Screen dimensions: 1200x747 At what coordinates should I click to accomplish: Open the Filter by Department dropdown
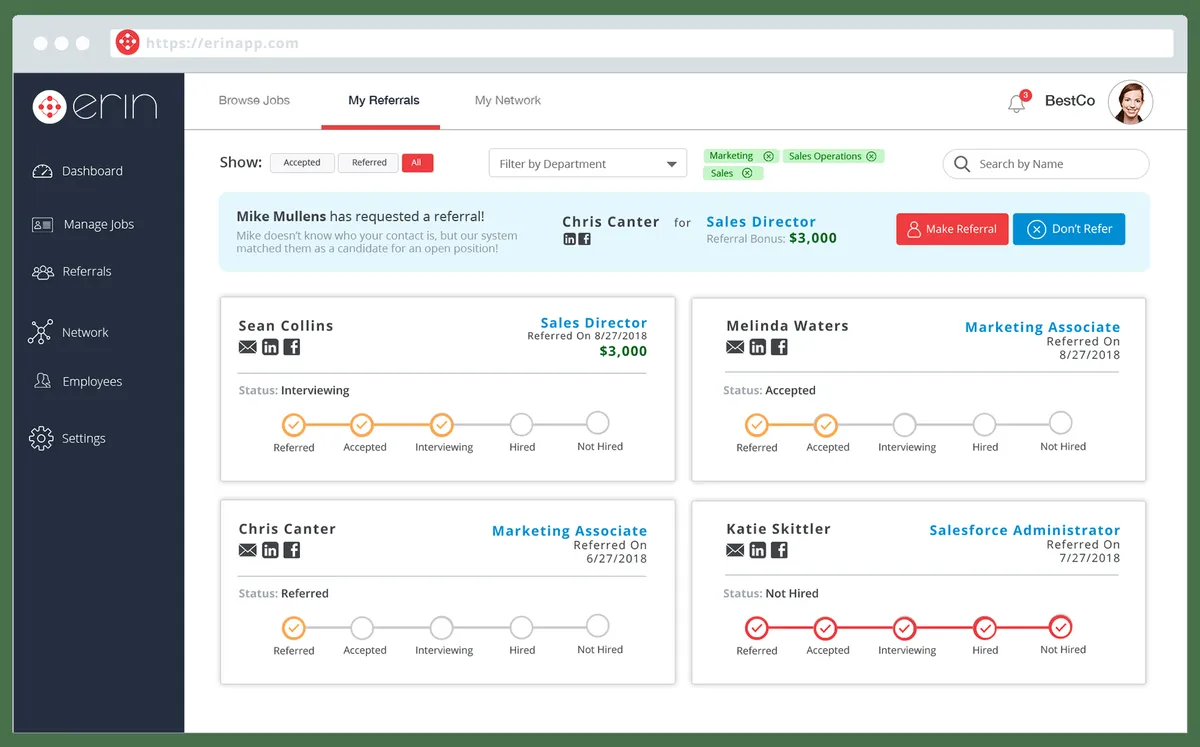(x=588, y=163)
